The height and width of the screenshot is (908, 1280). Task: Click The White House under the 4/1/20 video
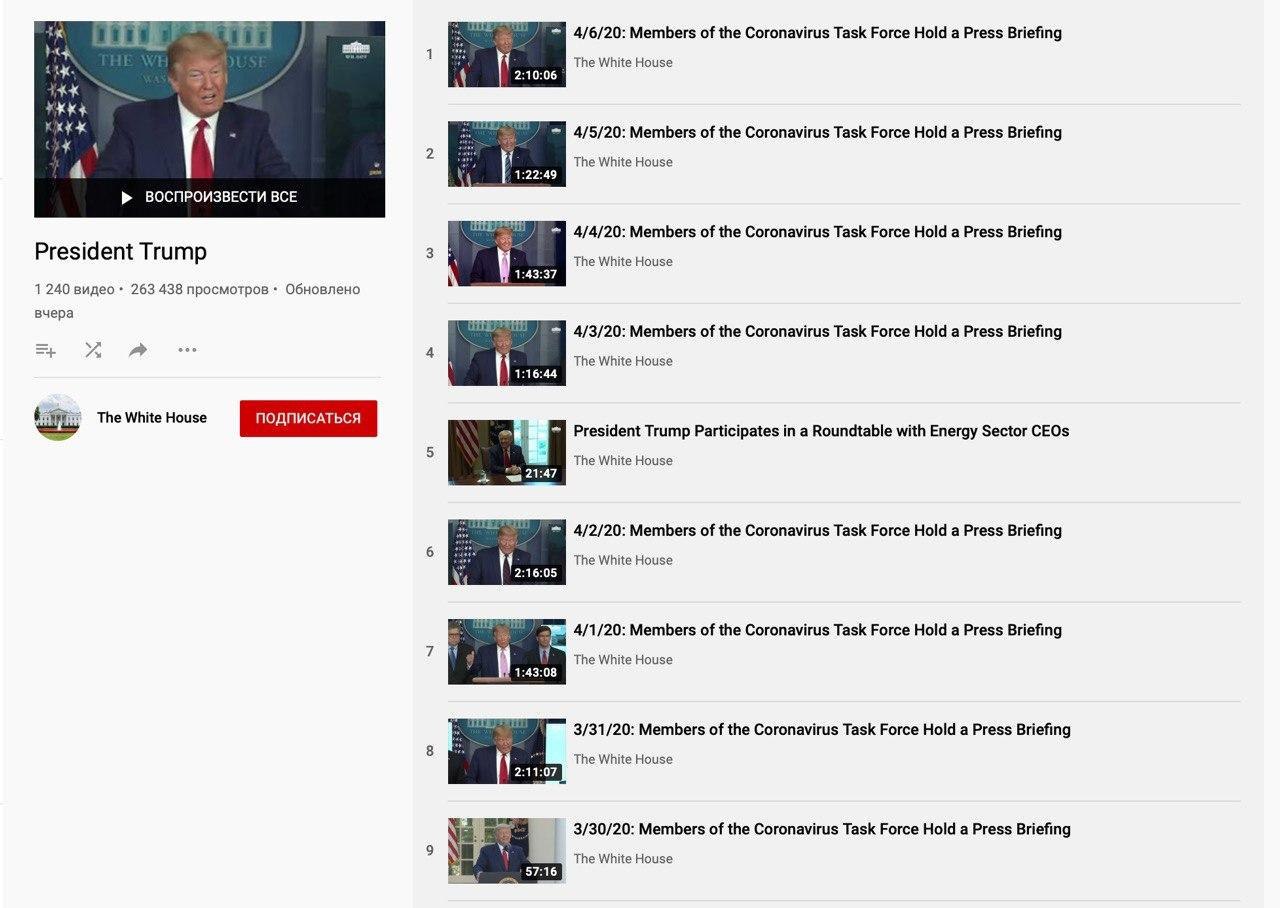pyautogui.click(x=623, y=659)
